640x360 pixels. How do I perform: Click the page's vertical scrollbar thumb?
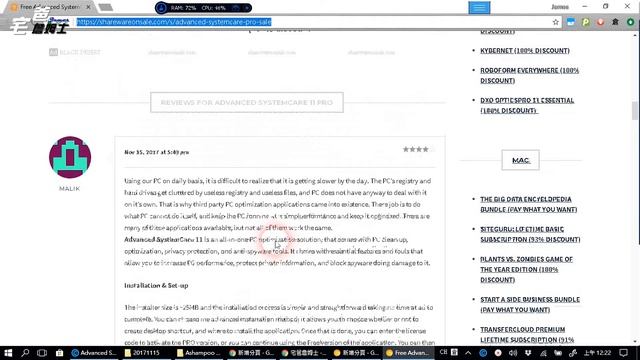pos(635,111)
